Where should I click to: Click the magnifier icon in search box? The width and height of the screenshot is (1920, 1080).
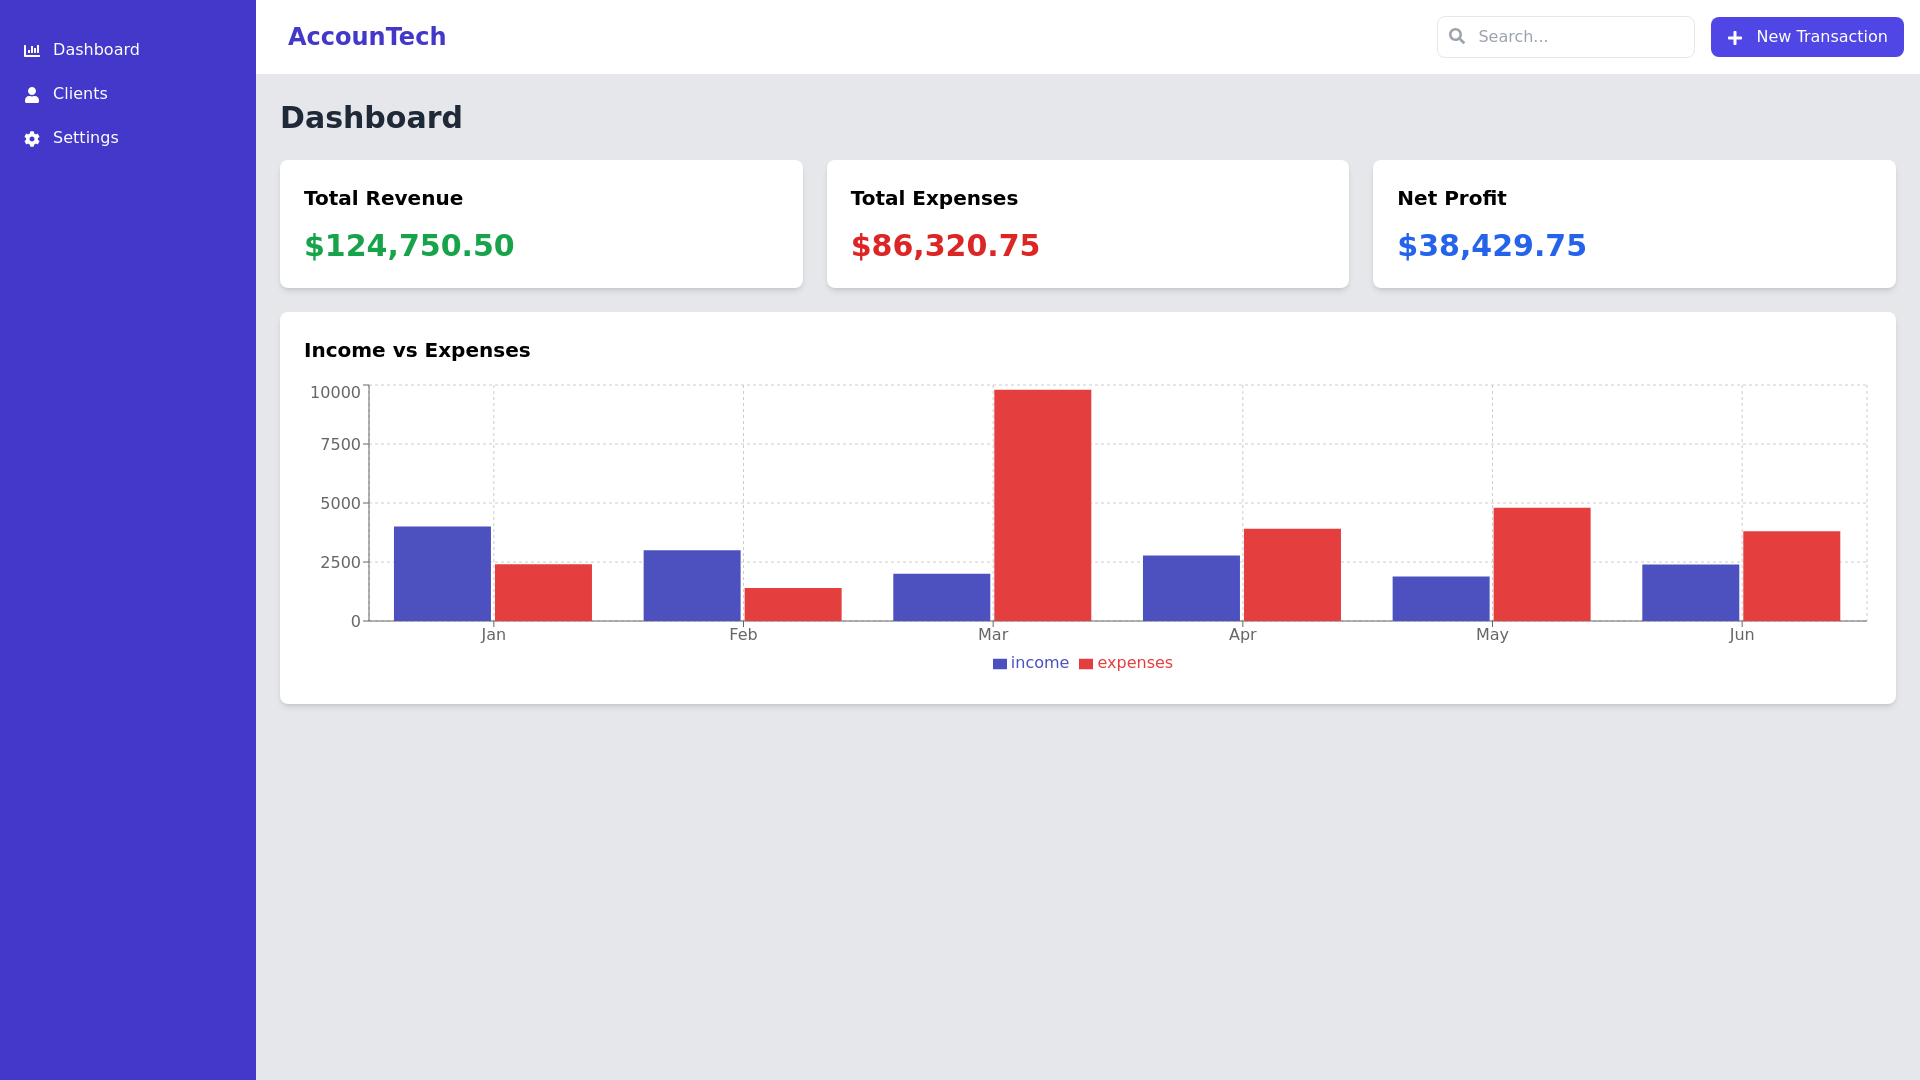click(x=1457, y=37)
